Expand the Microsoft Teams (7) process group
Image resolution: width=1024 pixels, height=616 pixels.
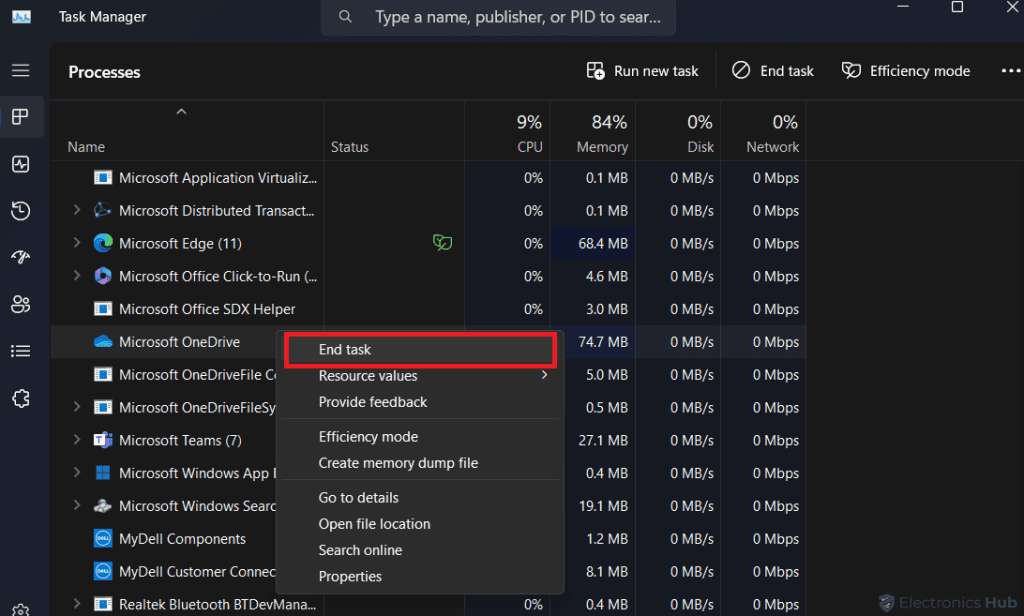click(x=77, y=440)
